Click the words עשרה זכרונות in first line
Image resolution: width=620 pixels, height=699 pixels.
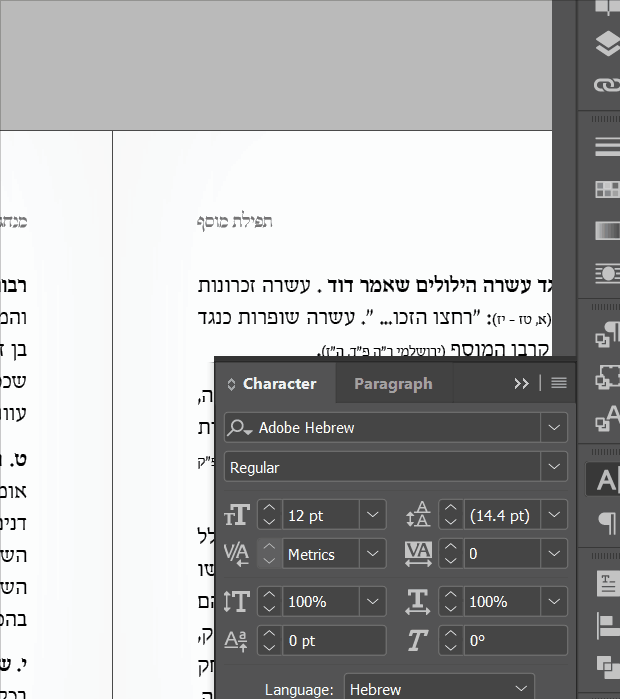pyautogui.click(x=254, y=285)
